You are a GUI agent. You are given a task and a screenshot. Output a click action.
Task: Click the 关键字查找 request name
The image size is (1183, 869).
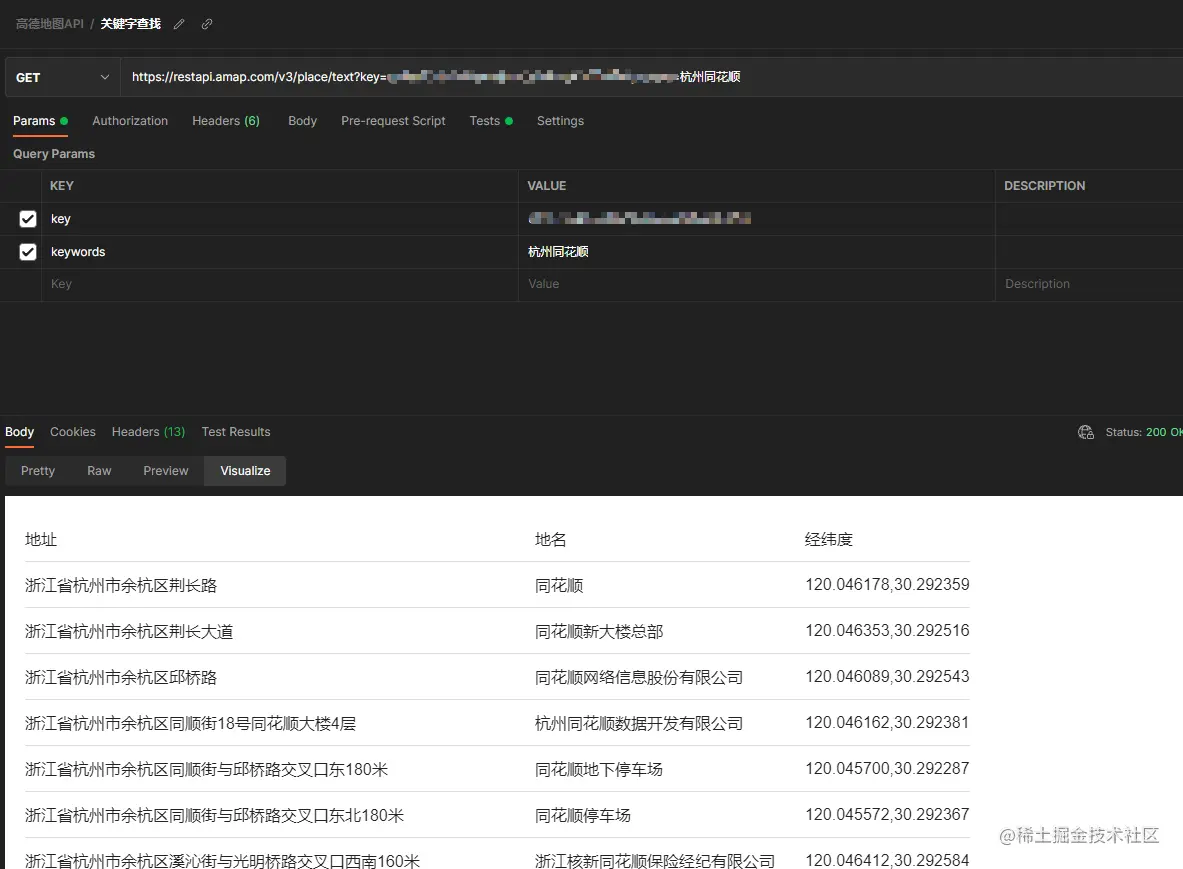[x=131, y=24]
